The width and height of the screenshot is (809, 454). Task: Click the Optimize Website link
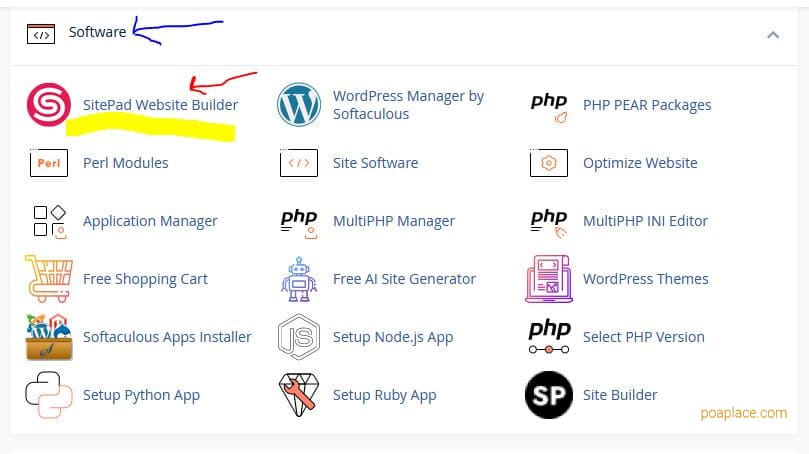[x=640, y=163]
